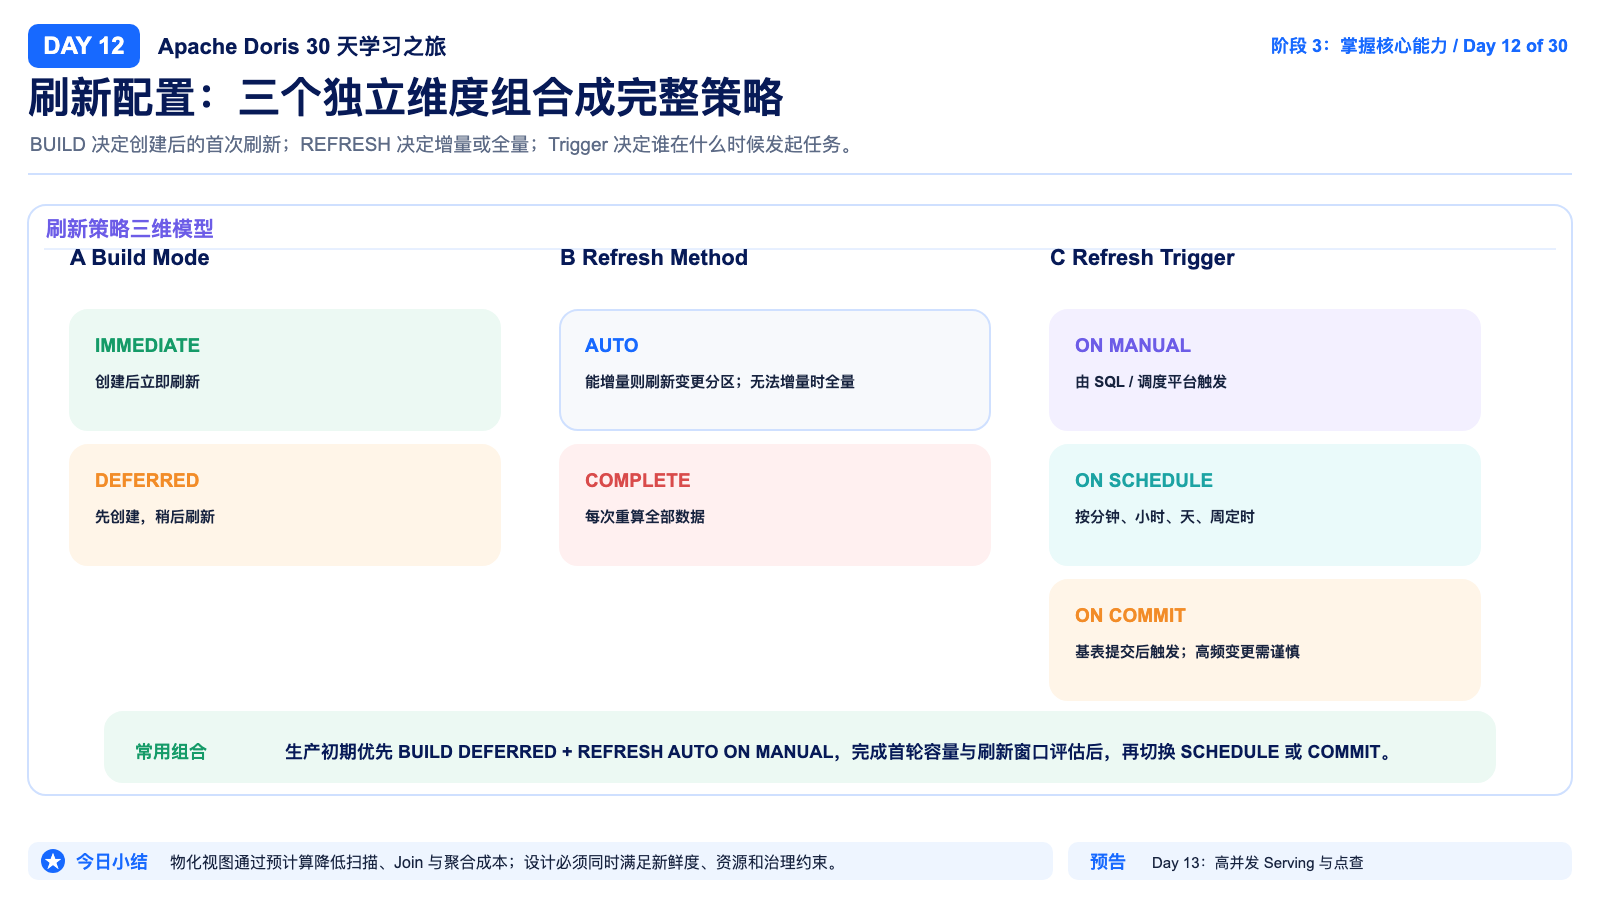1600x900 pixels.
Task: Click '阶段 3：掌握核心能力 / Day 12 of 30' text
Action: (1419, 46)
